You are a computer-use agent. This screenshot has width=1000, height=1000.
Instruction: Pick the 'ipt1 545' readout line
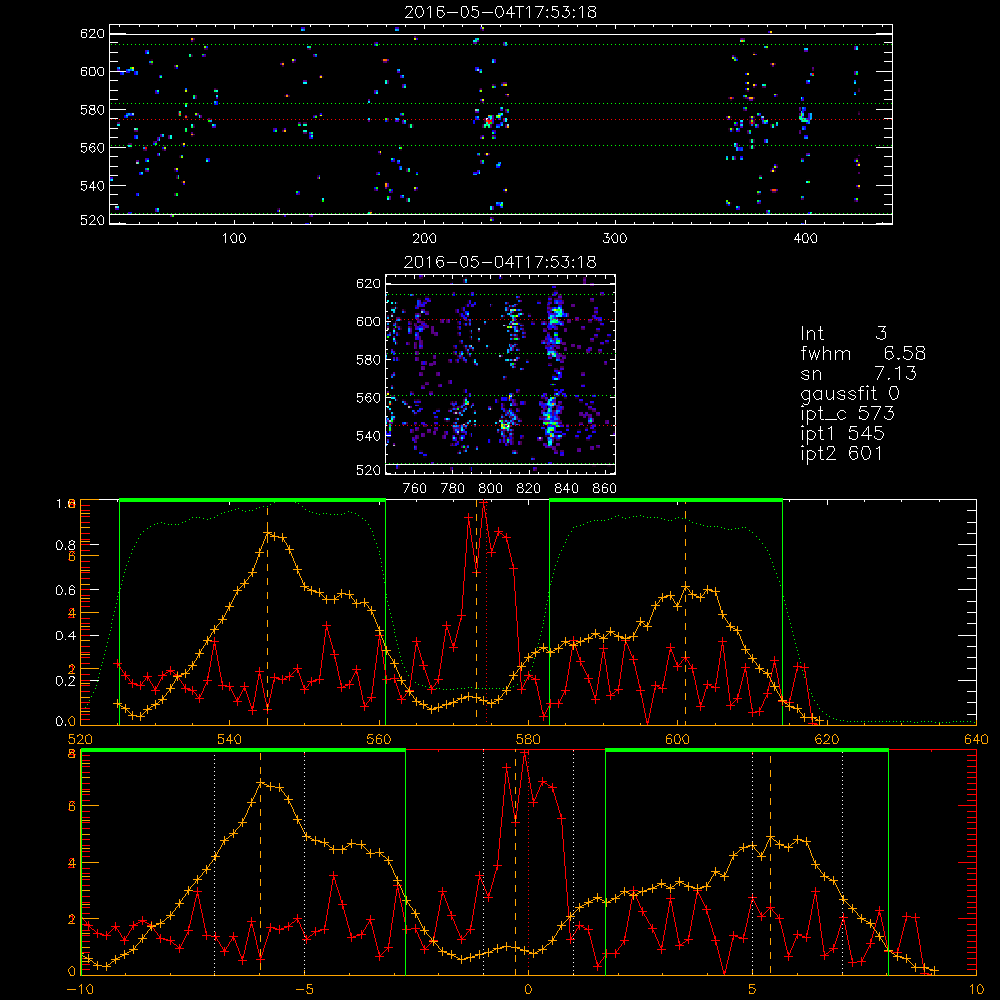(x=842, y=434)
